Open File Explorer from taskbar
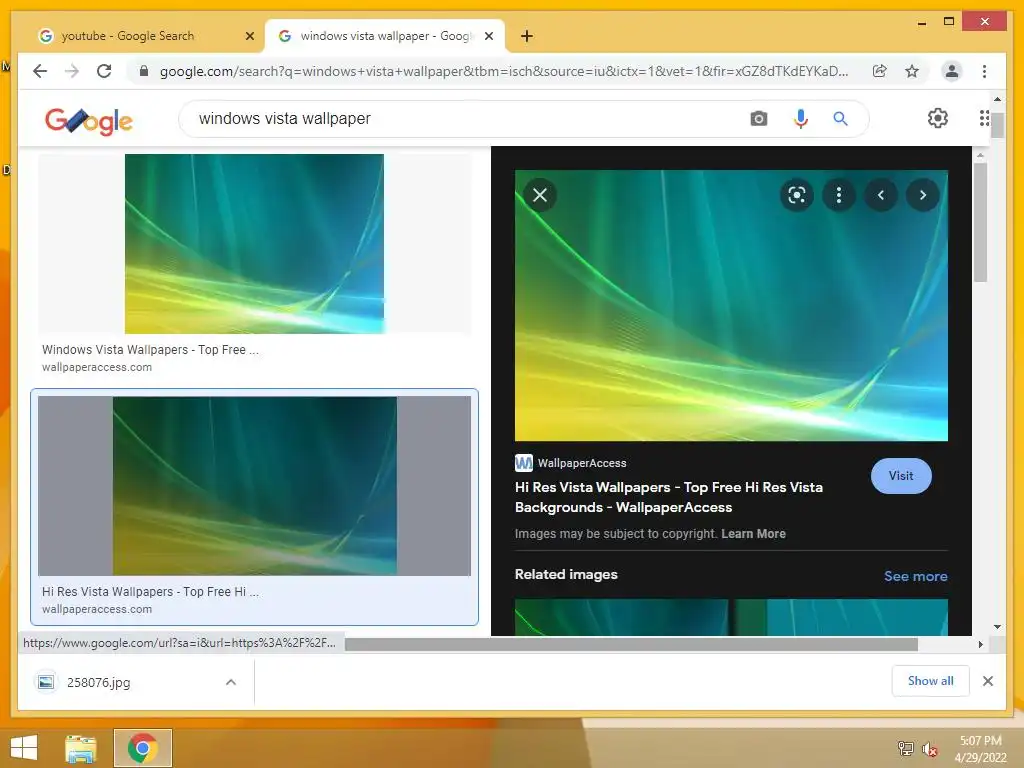The image size is (1024, 768). click(x=81, y=748)
